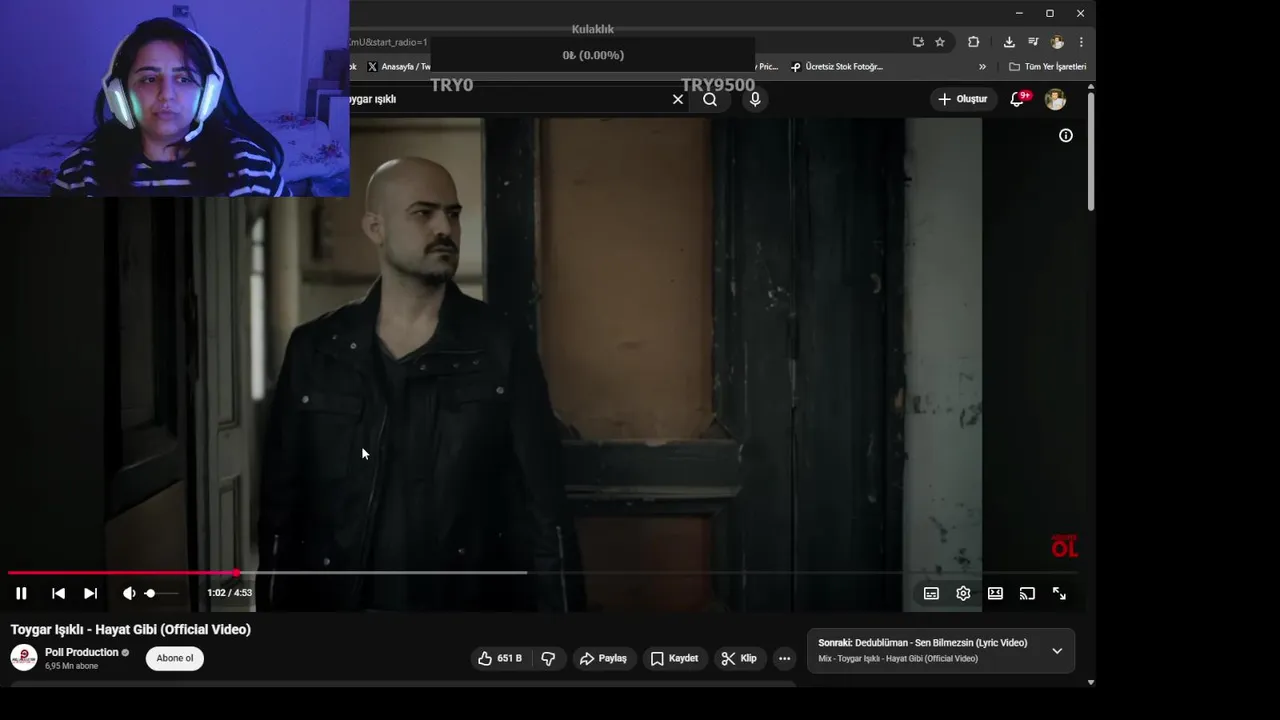Adjust the volume slider
Screen dimensions: 1280x720
160,593
